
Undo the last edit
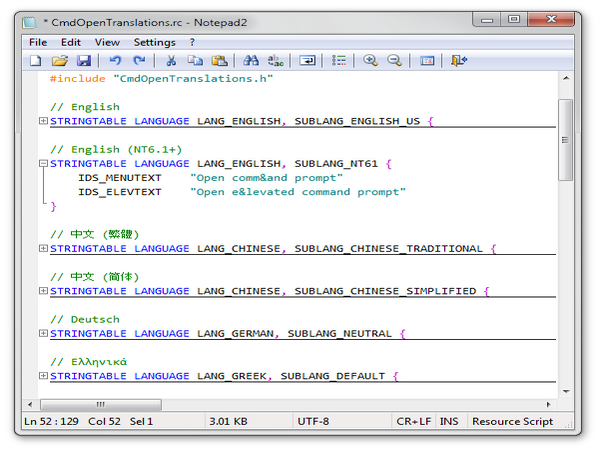pos(115,60)
